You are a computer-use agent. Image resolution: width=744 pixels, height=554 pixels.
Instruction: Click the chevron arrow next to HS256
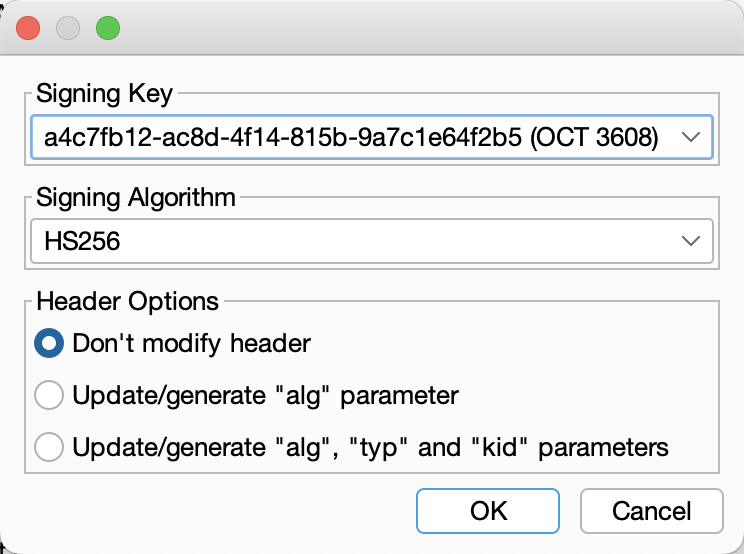click(689, 241)
